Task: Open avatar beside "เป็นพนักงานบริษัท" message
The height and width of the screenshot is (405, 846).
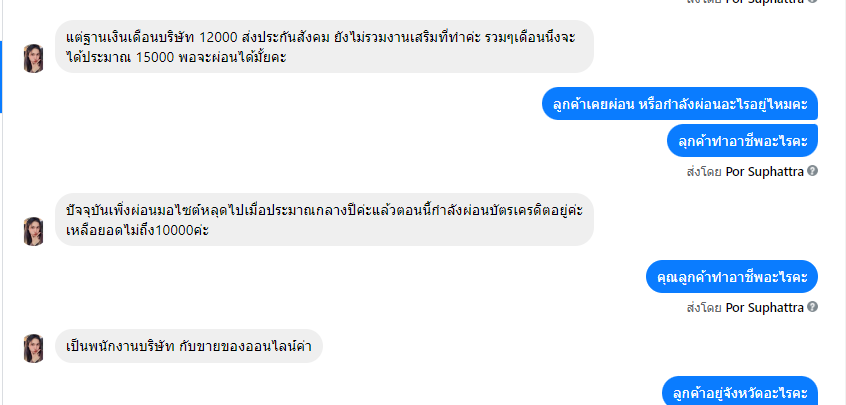Action: pyautogui.click(x=35, y=348)
